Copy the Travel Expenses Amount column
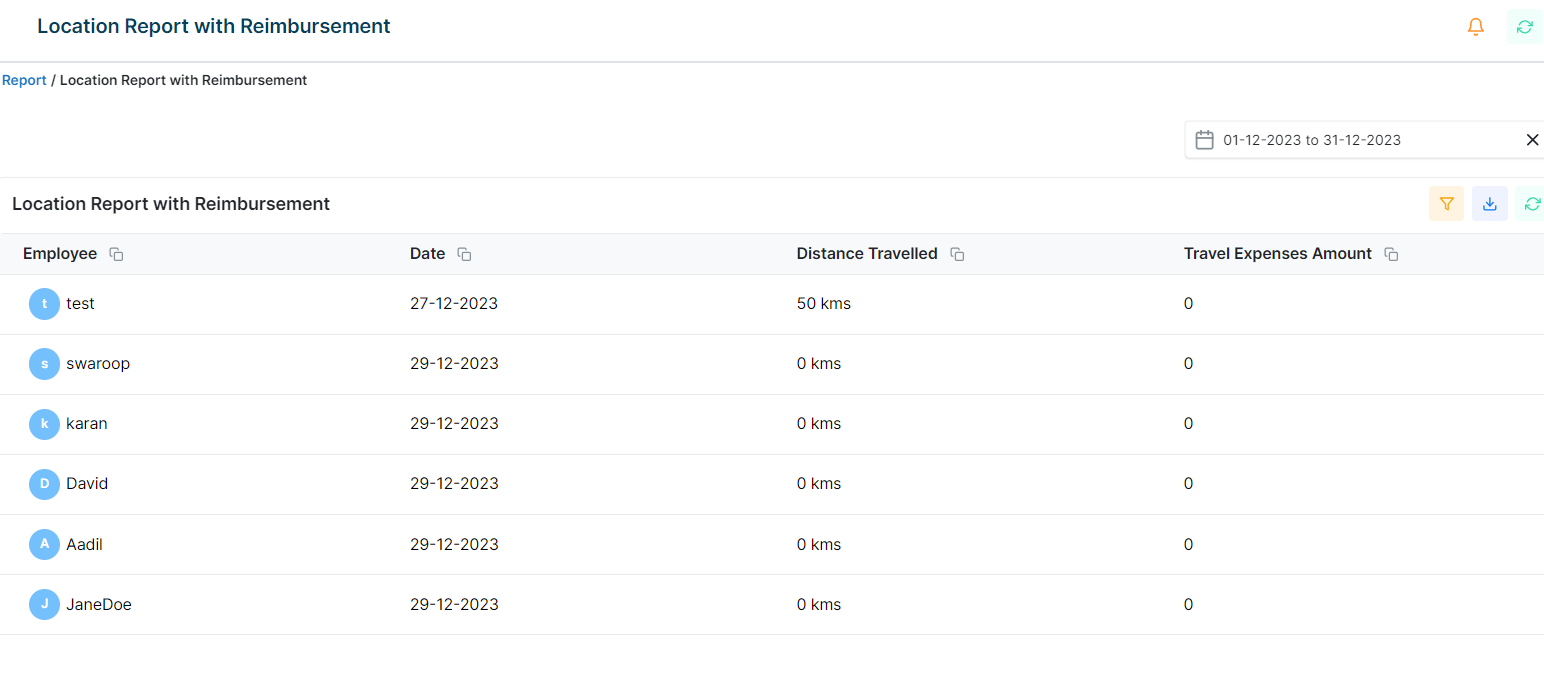This screenshot has width=1544, height=683. coord(1391,255)
